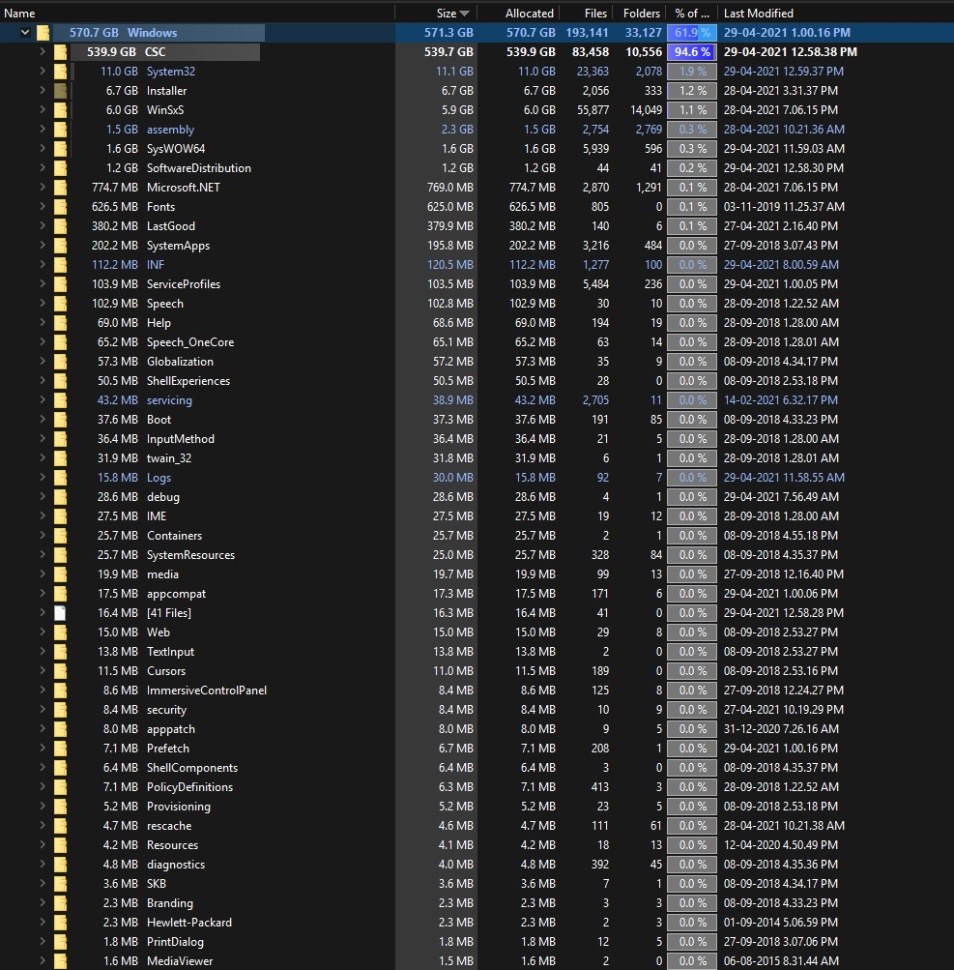Click the [41 Files] document icon
Screen dimensions: 954x970
coord(60,612)
